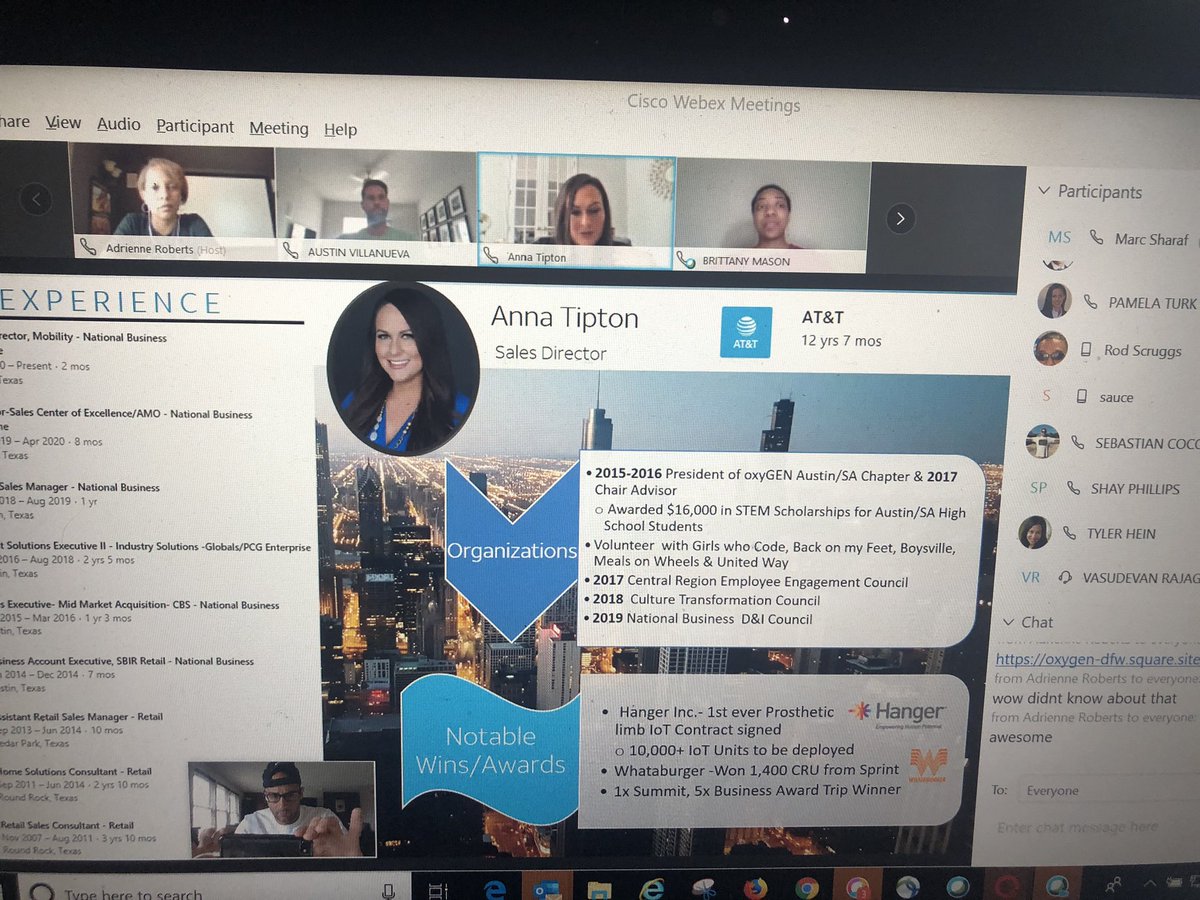1200x900 pixels.
Task: Click phone audio icon beside Anna Tipton label
Action: (x=491, y=256)
